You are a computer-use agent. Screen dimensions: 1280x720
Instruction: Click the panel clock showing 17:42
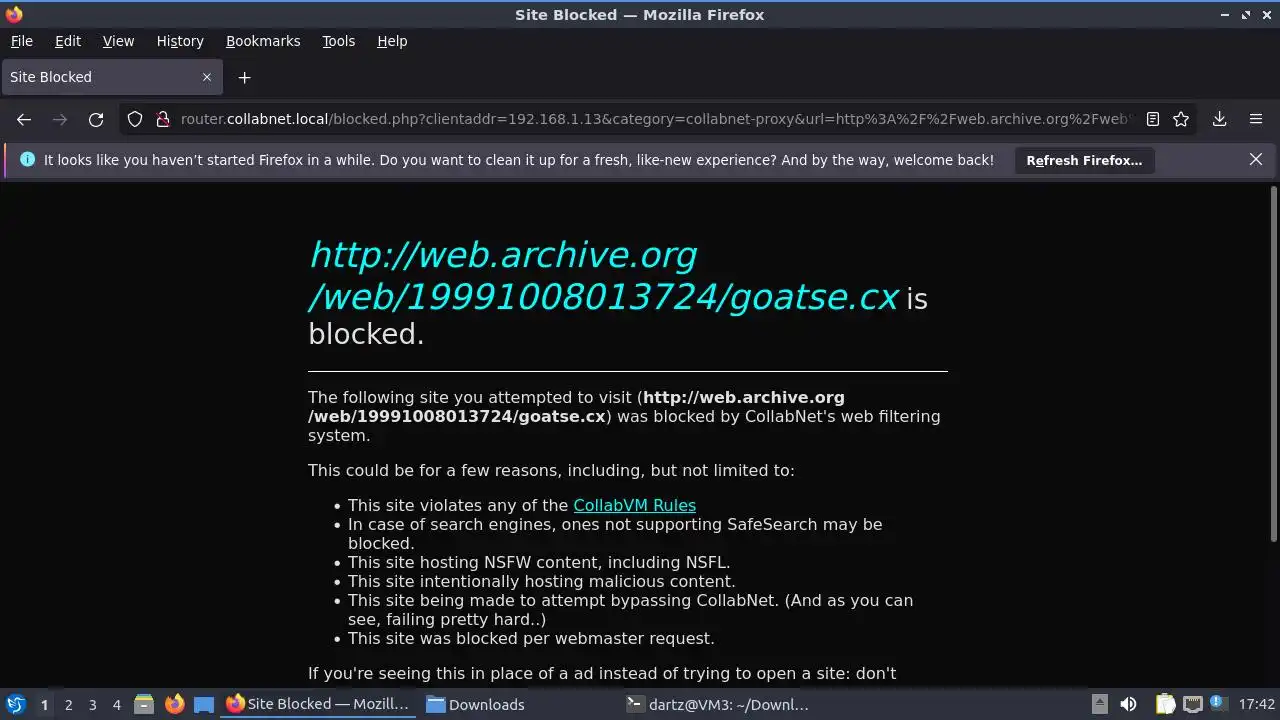point(1256,704)
